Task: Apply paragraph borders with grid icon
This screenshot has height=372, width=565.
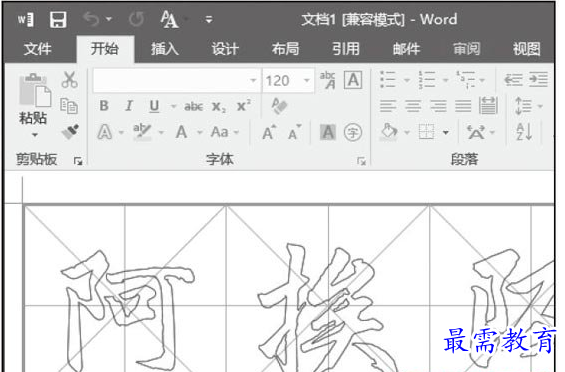Action: pyautogui.click(x=426, y=132)
